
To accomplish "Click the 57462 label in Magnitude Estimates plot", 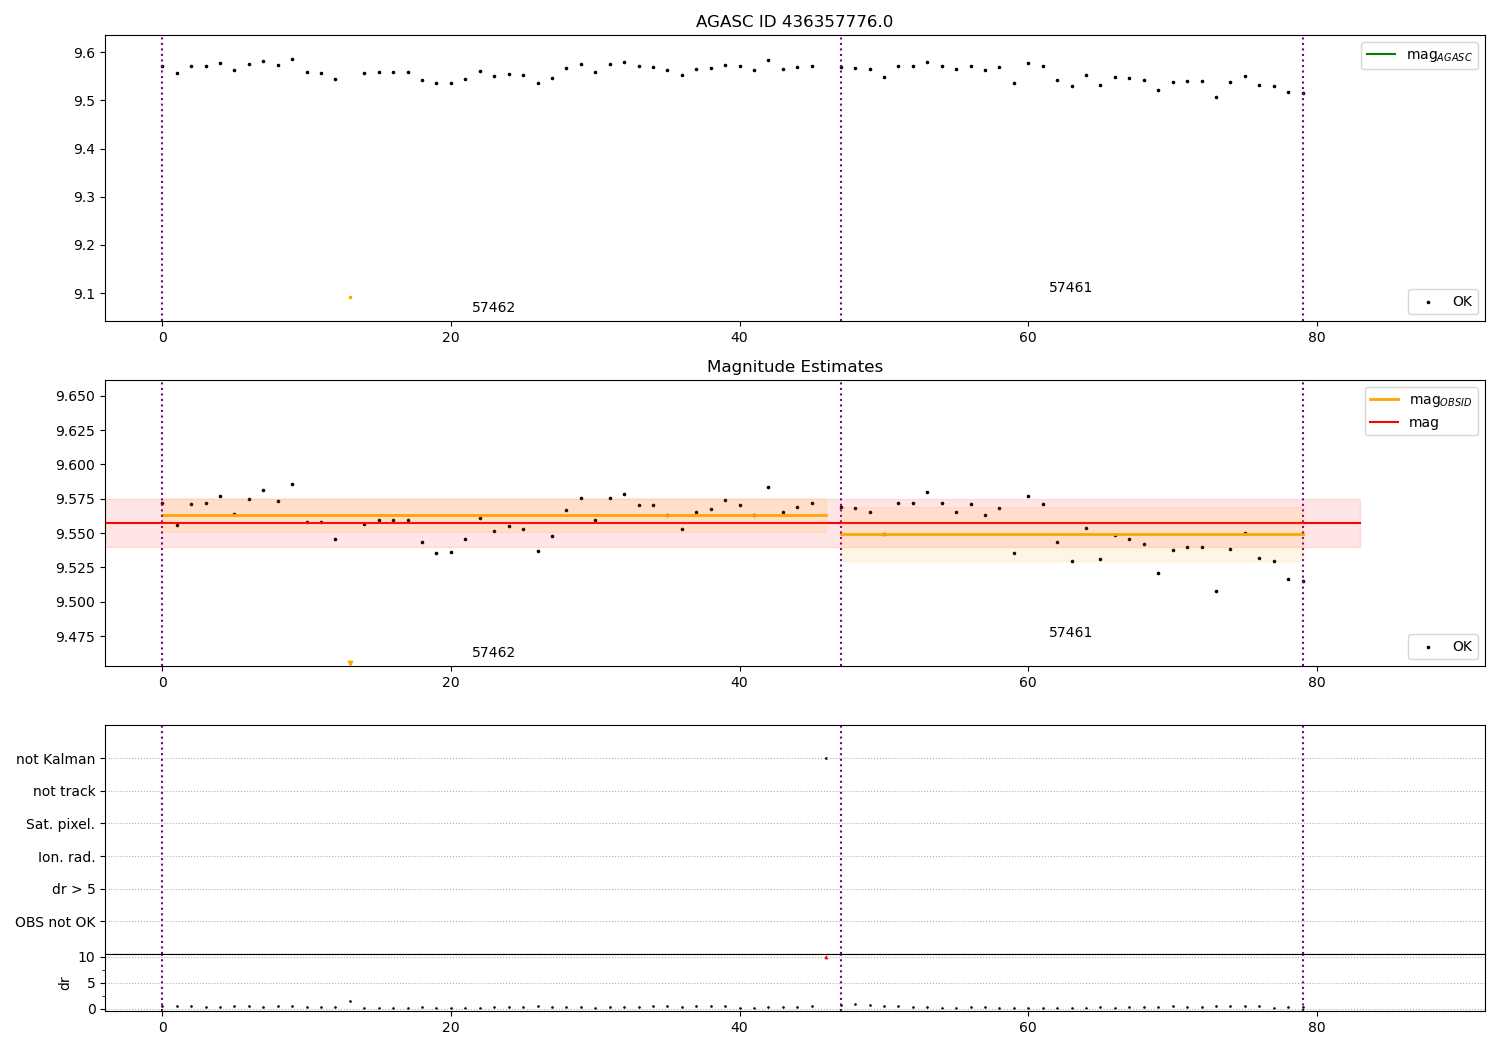I will click(493, 653).
